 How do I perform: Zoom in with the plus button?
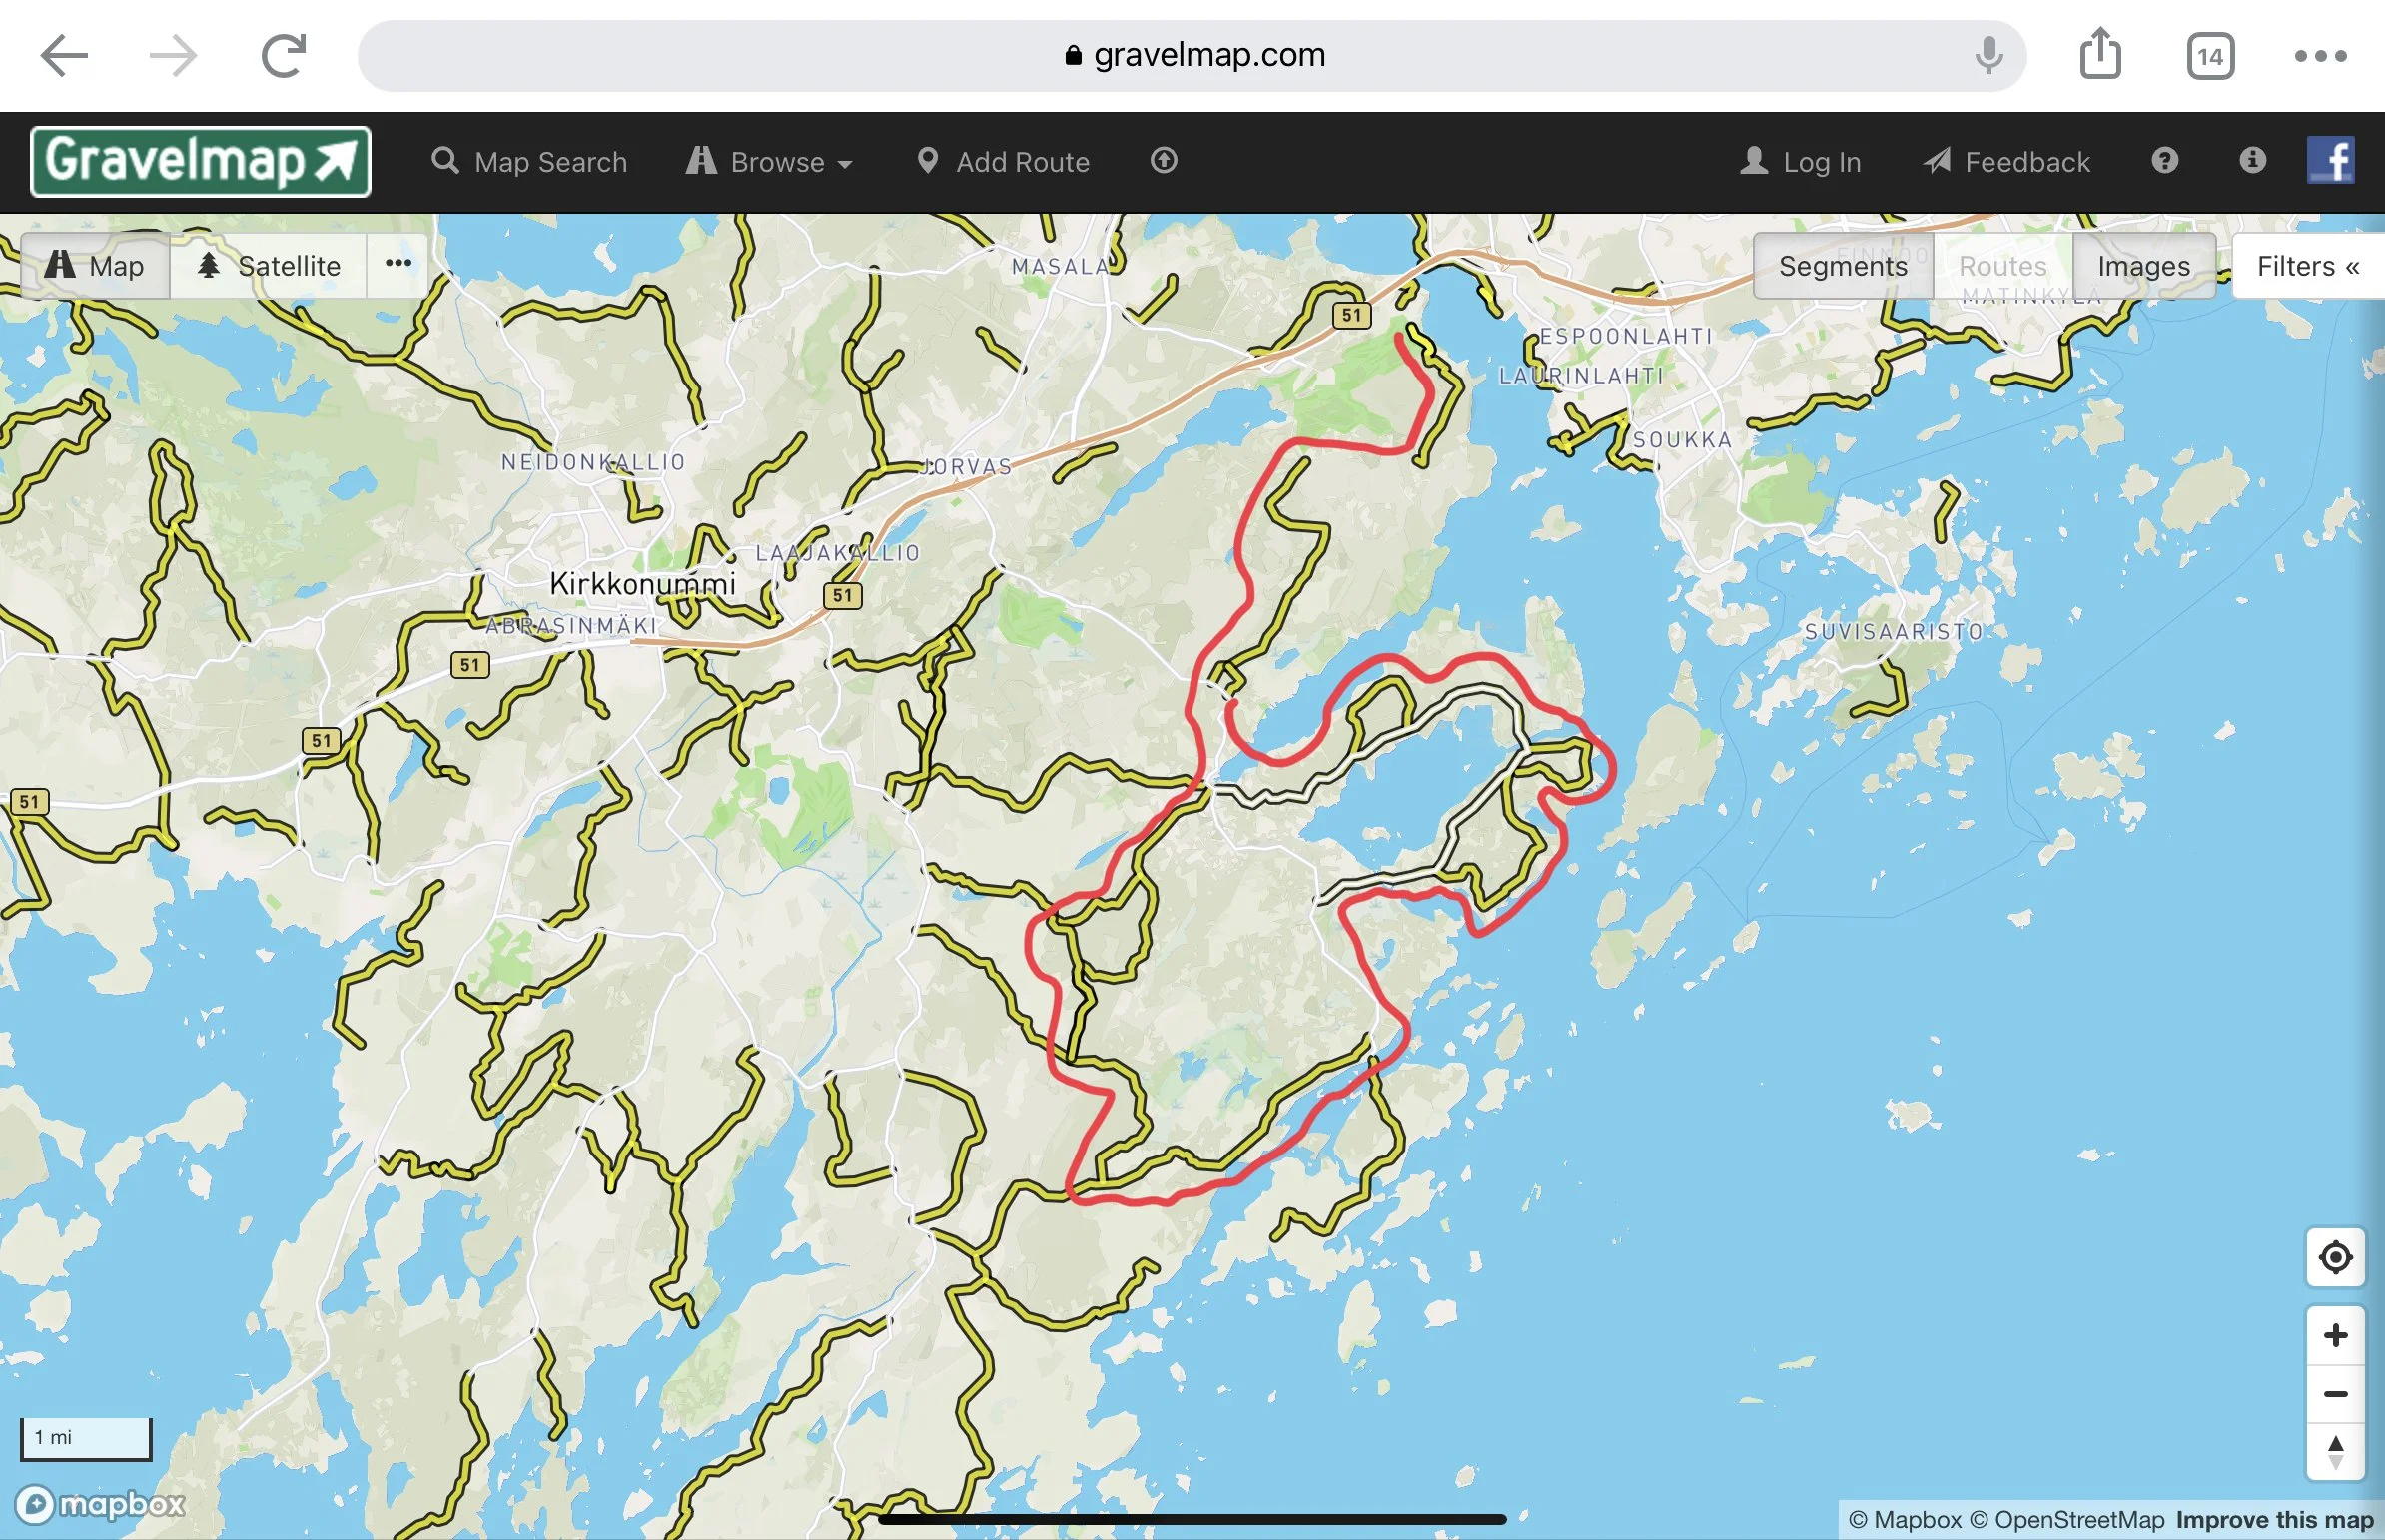click(x=2334, y=1335)
